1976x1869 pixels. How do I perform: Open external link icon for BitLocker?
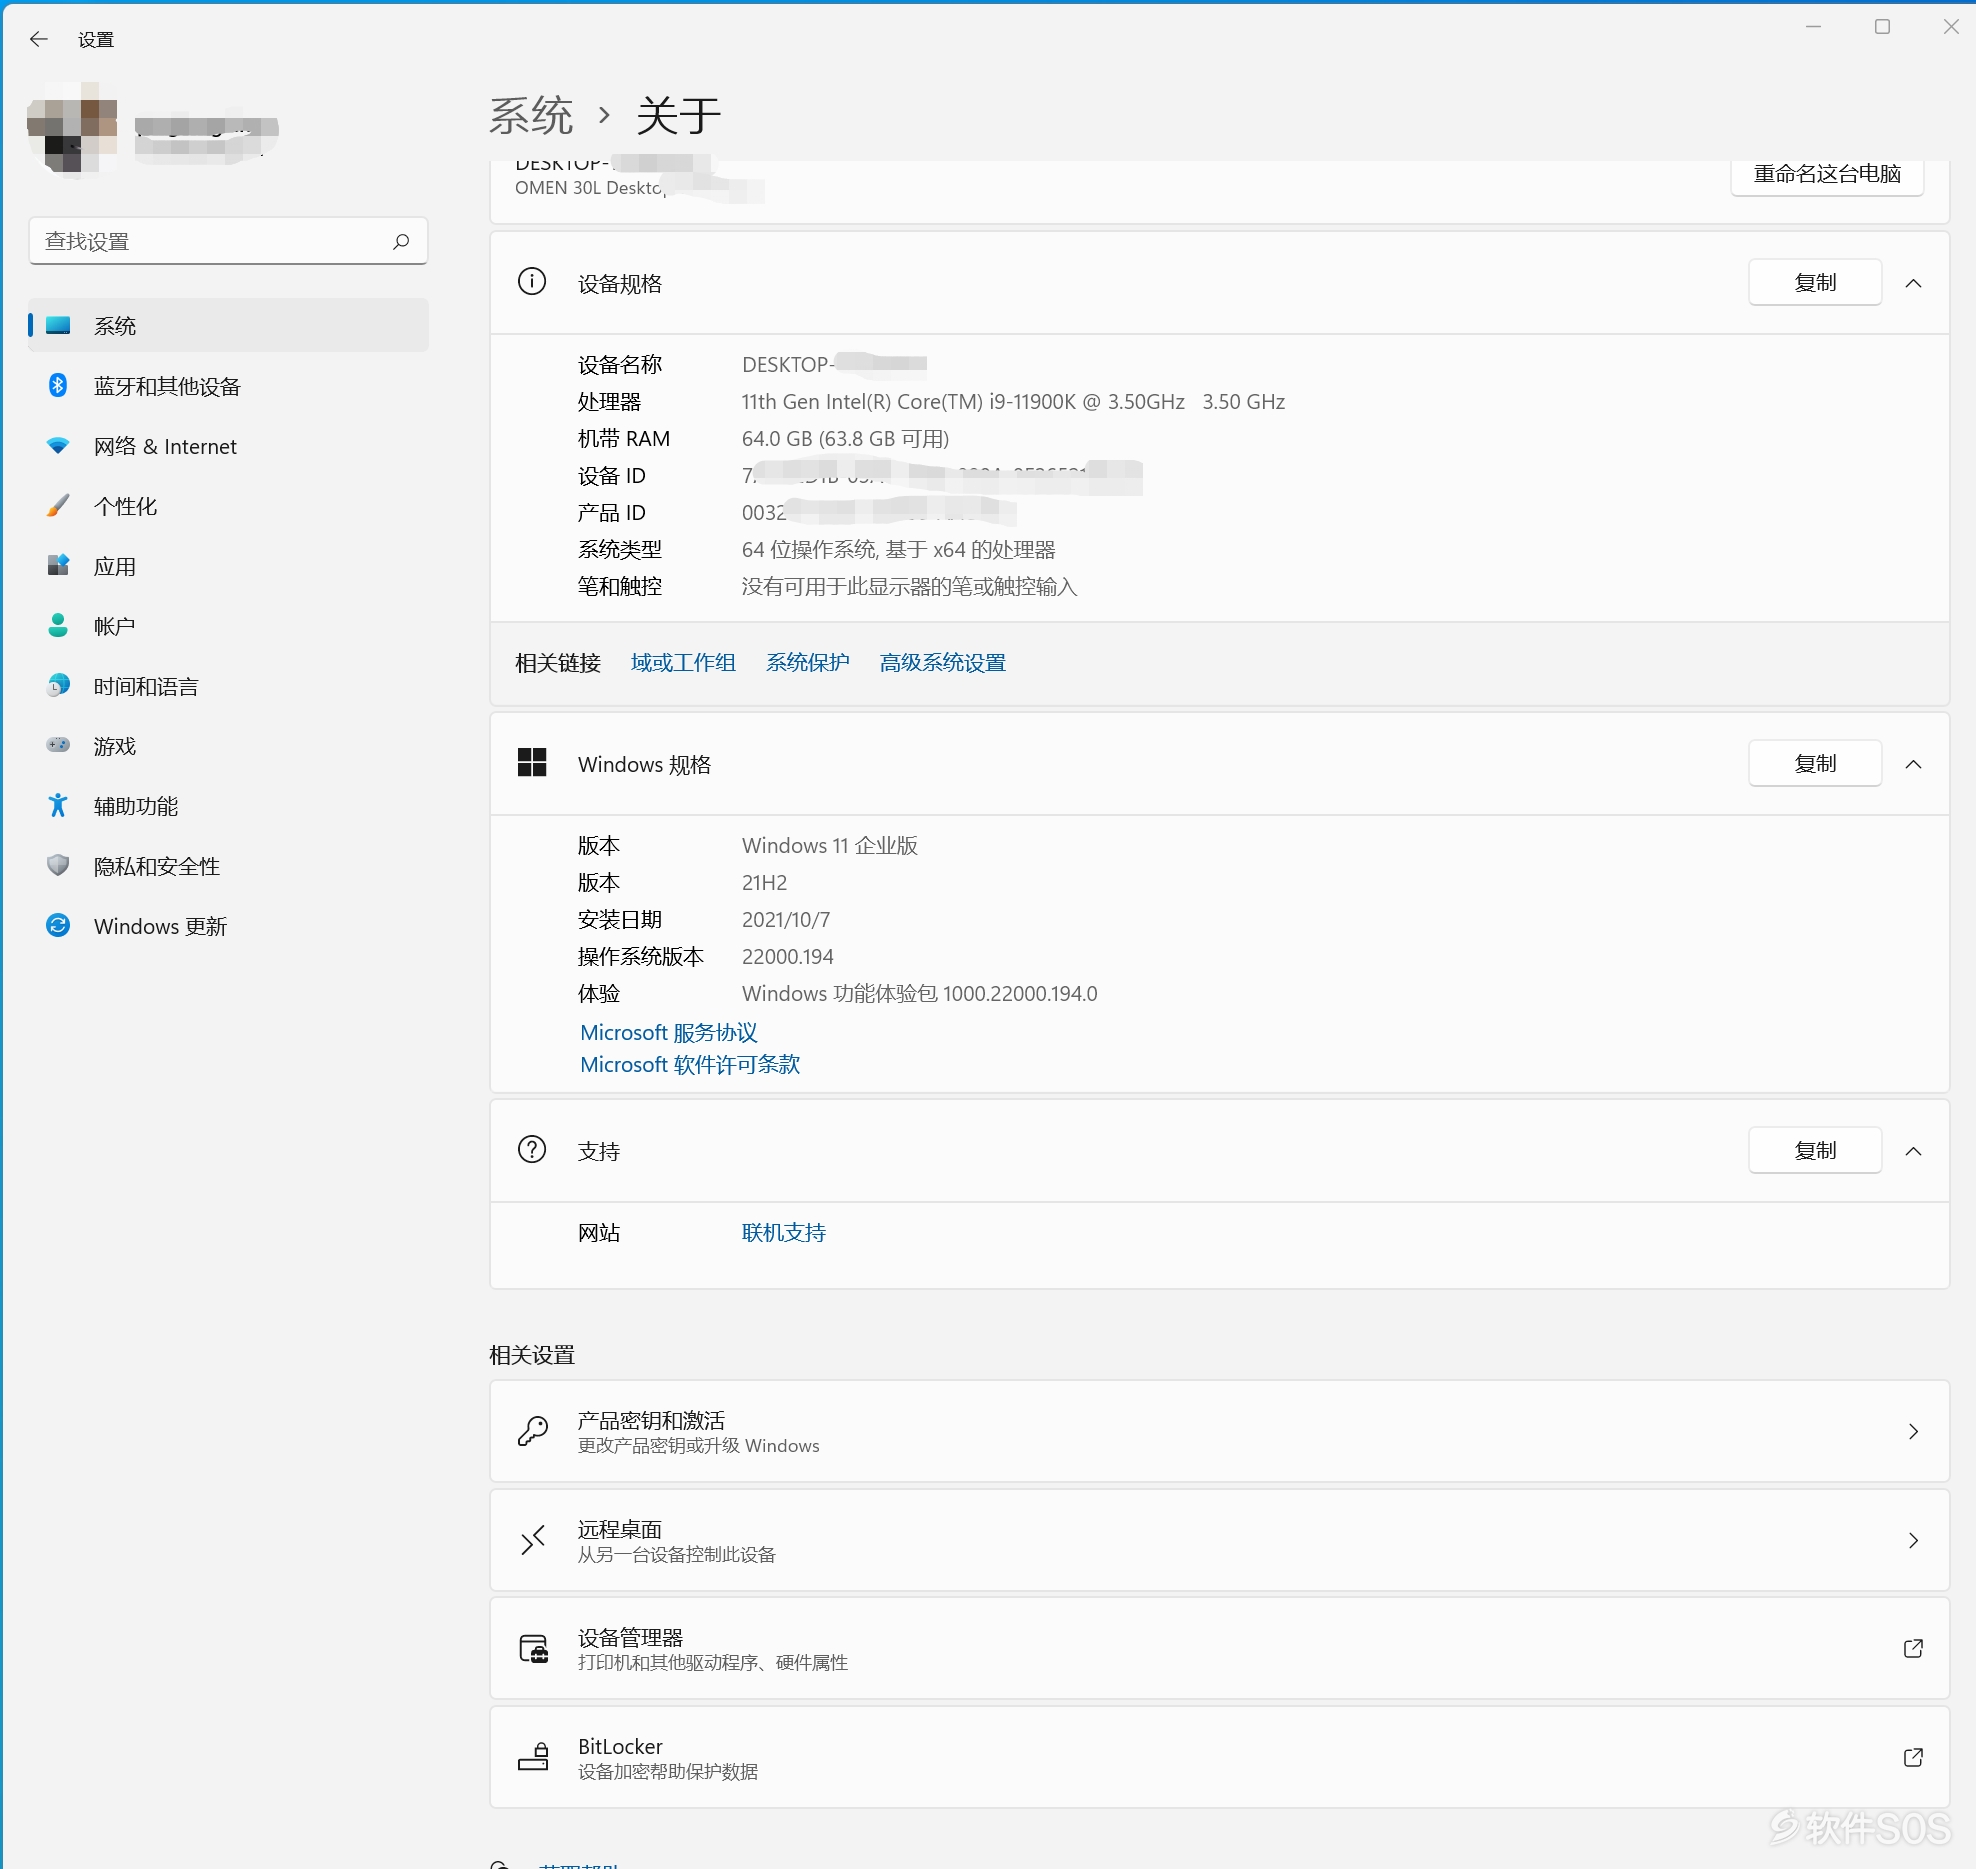click(x=1913, y=1757)
